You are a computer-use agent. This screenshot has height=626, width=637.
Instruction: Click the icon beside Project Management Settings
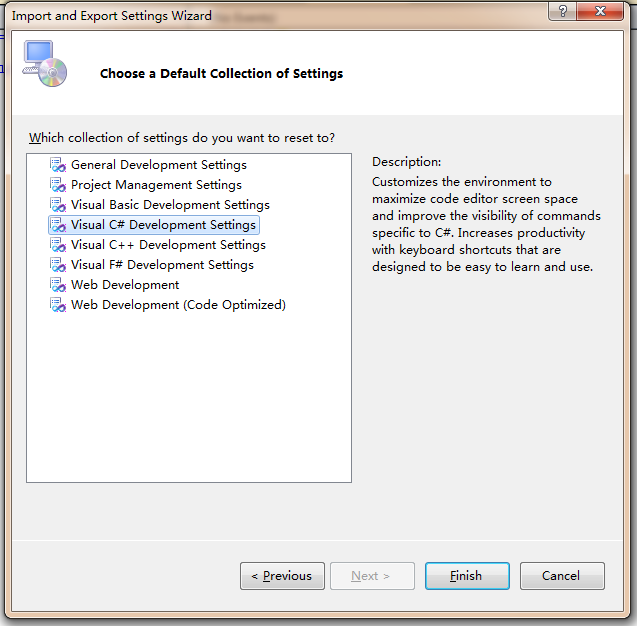[58, 185]
